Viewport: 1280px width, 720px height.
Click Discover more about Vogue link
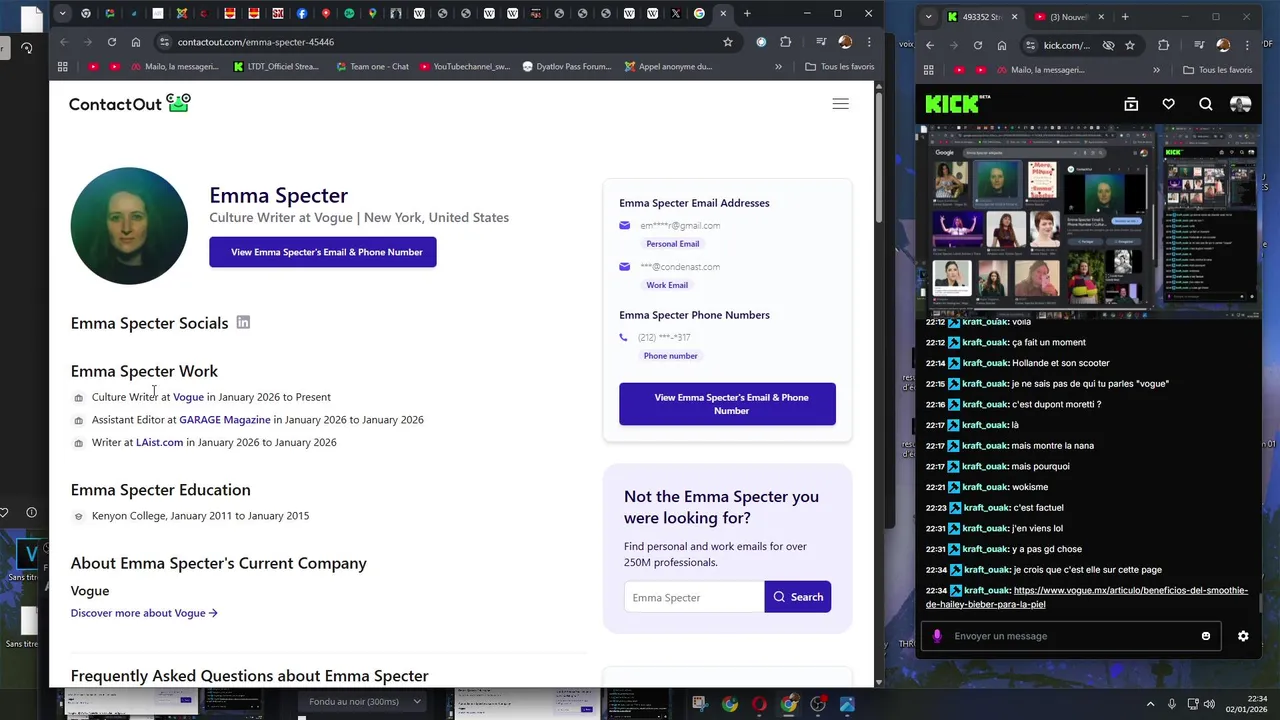(x=144, y=613)
